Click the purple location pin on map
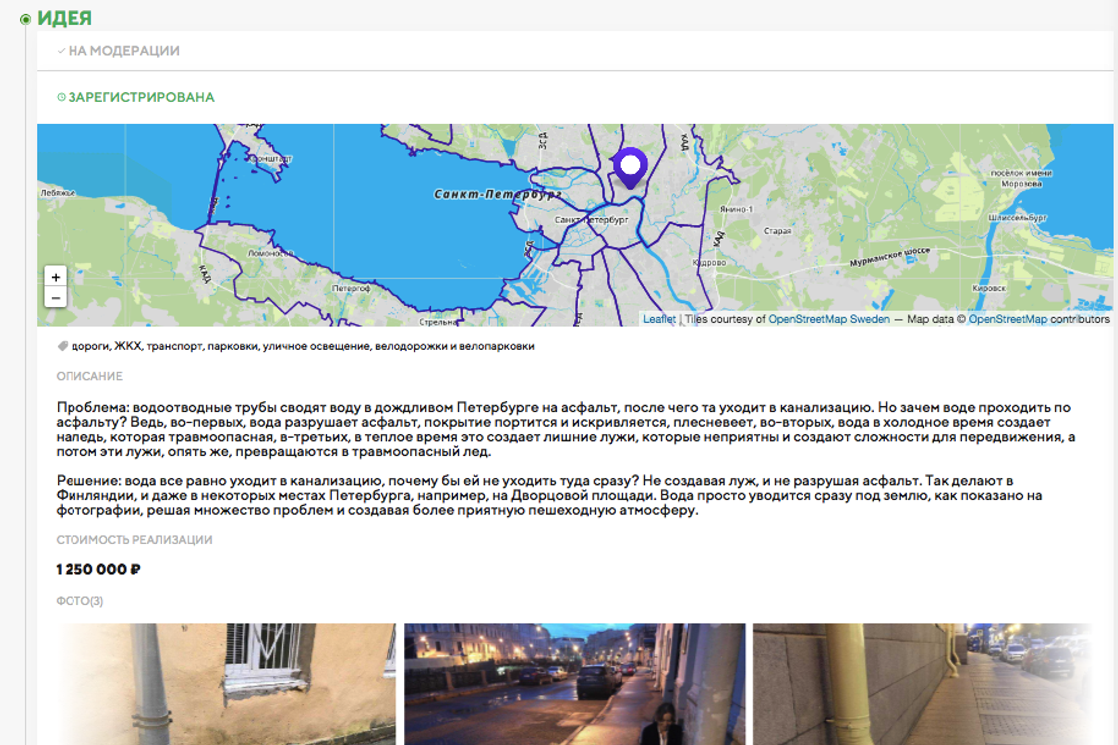Viewport: 1118px width, 745px height. pyautogui.click(x=630, y=167)
